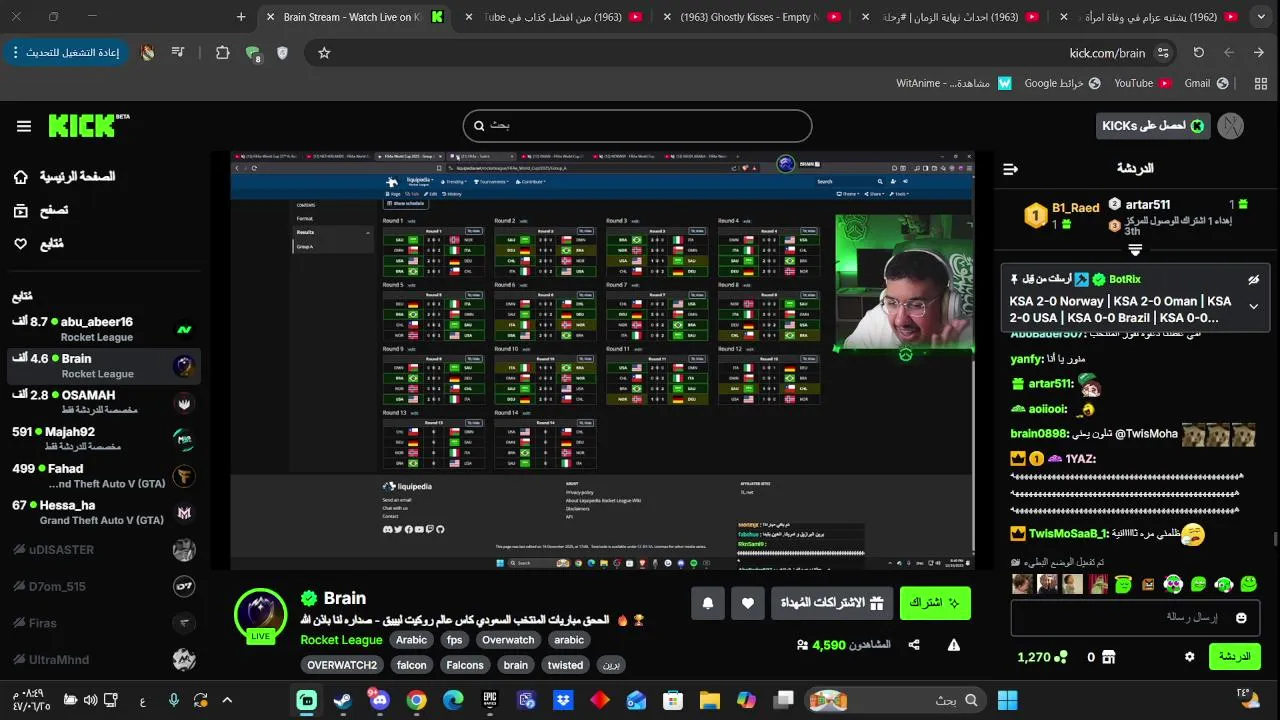Toggle the follow heart button
Screen dimensions: 1280x720
coord(748,603)
